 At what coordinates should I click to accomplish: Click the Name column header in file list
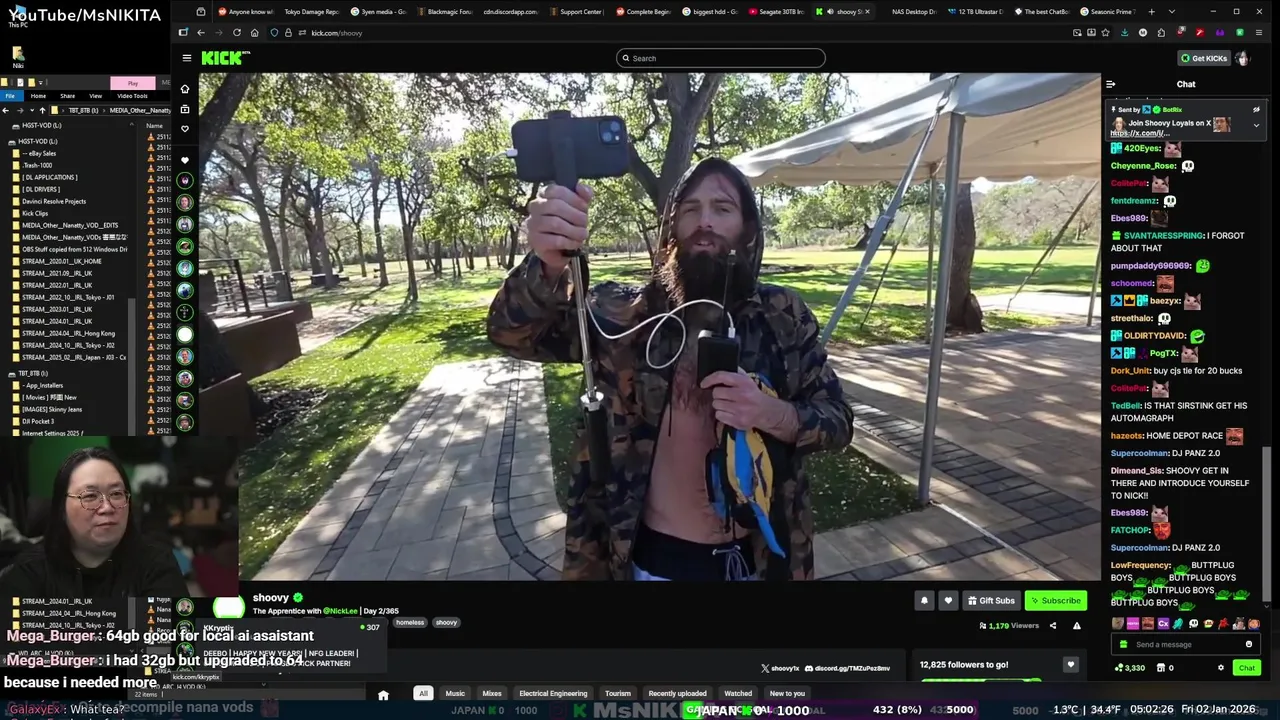(154, 126)
